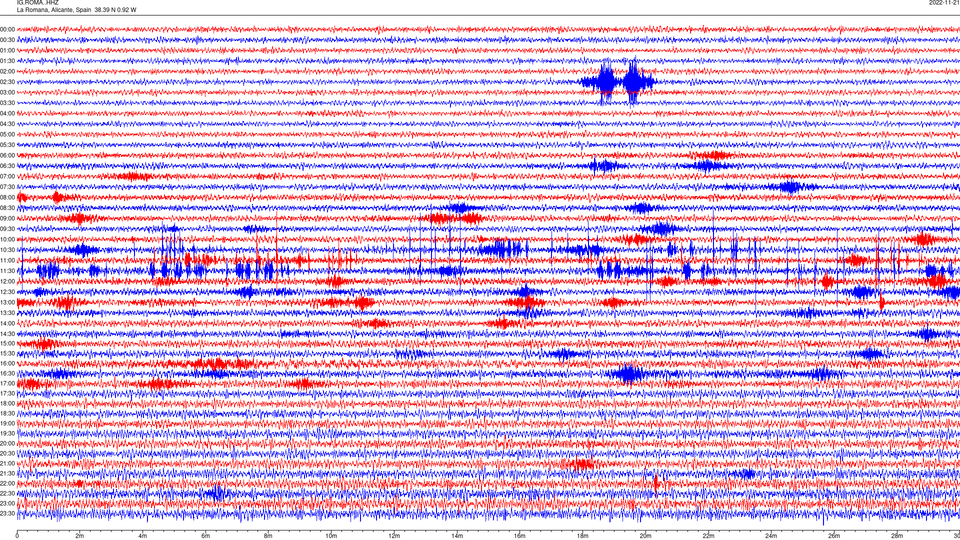The height and width of the screenshot is (540, 960).
Task: Click the 19:00 row label
Action: tap(7, 423)
